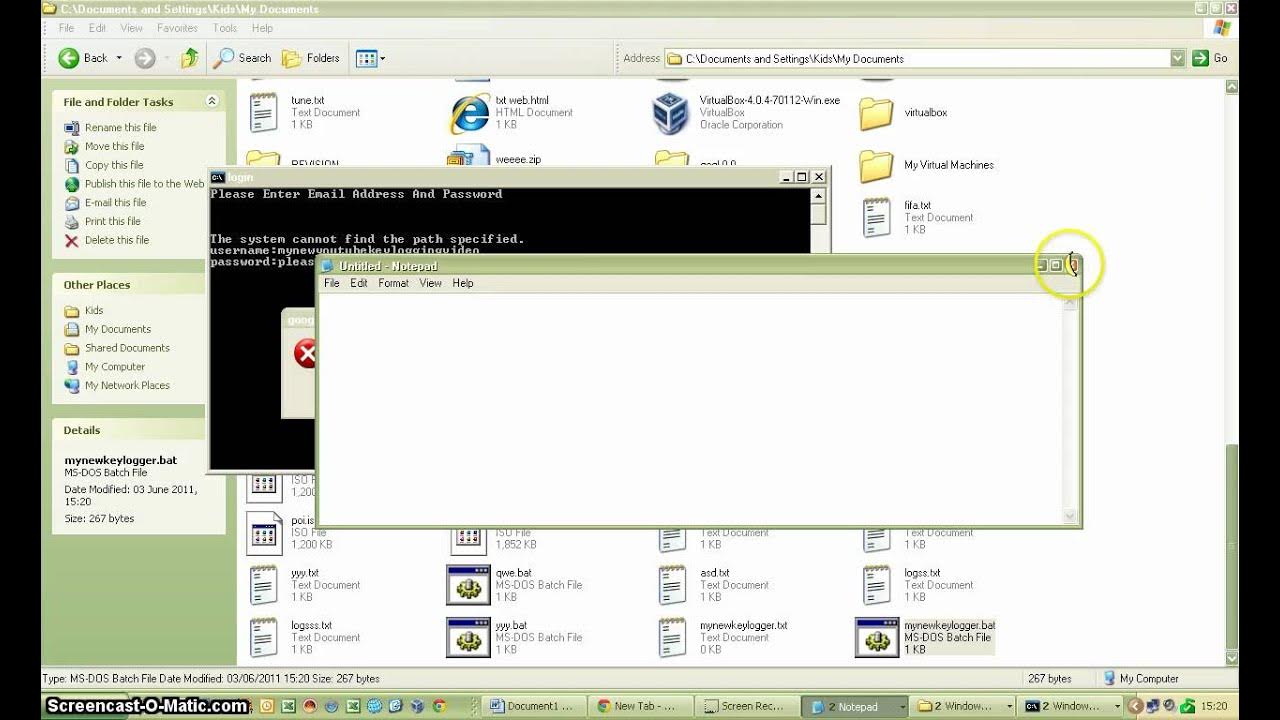
Task: Click Notepad's scrollbar down arrow
Action: pos(1070,516)
